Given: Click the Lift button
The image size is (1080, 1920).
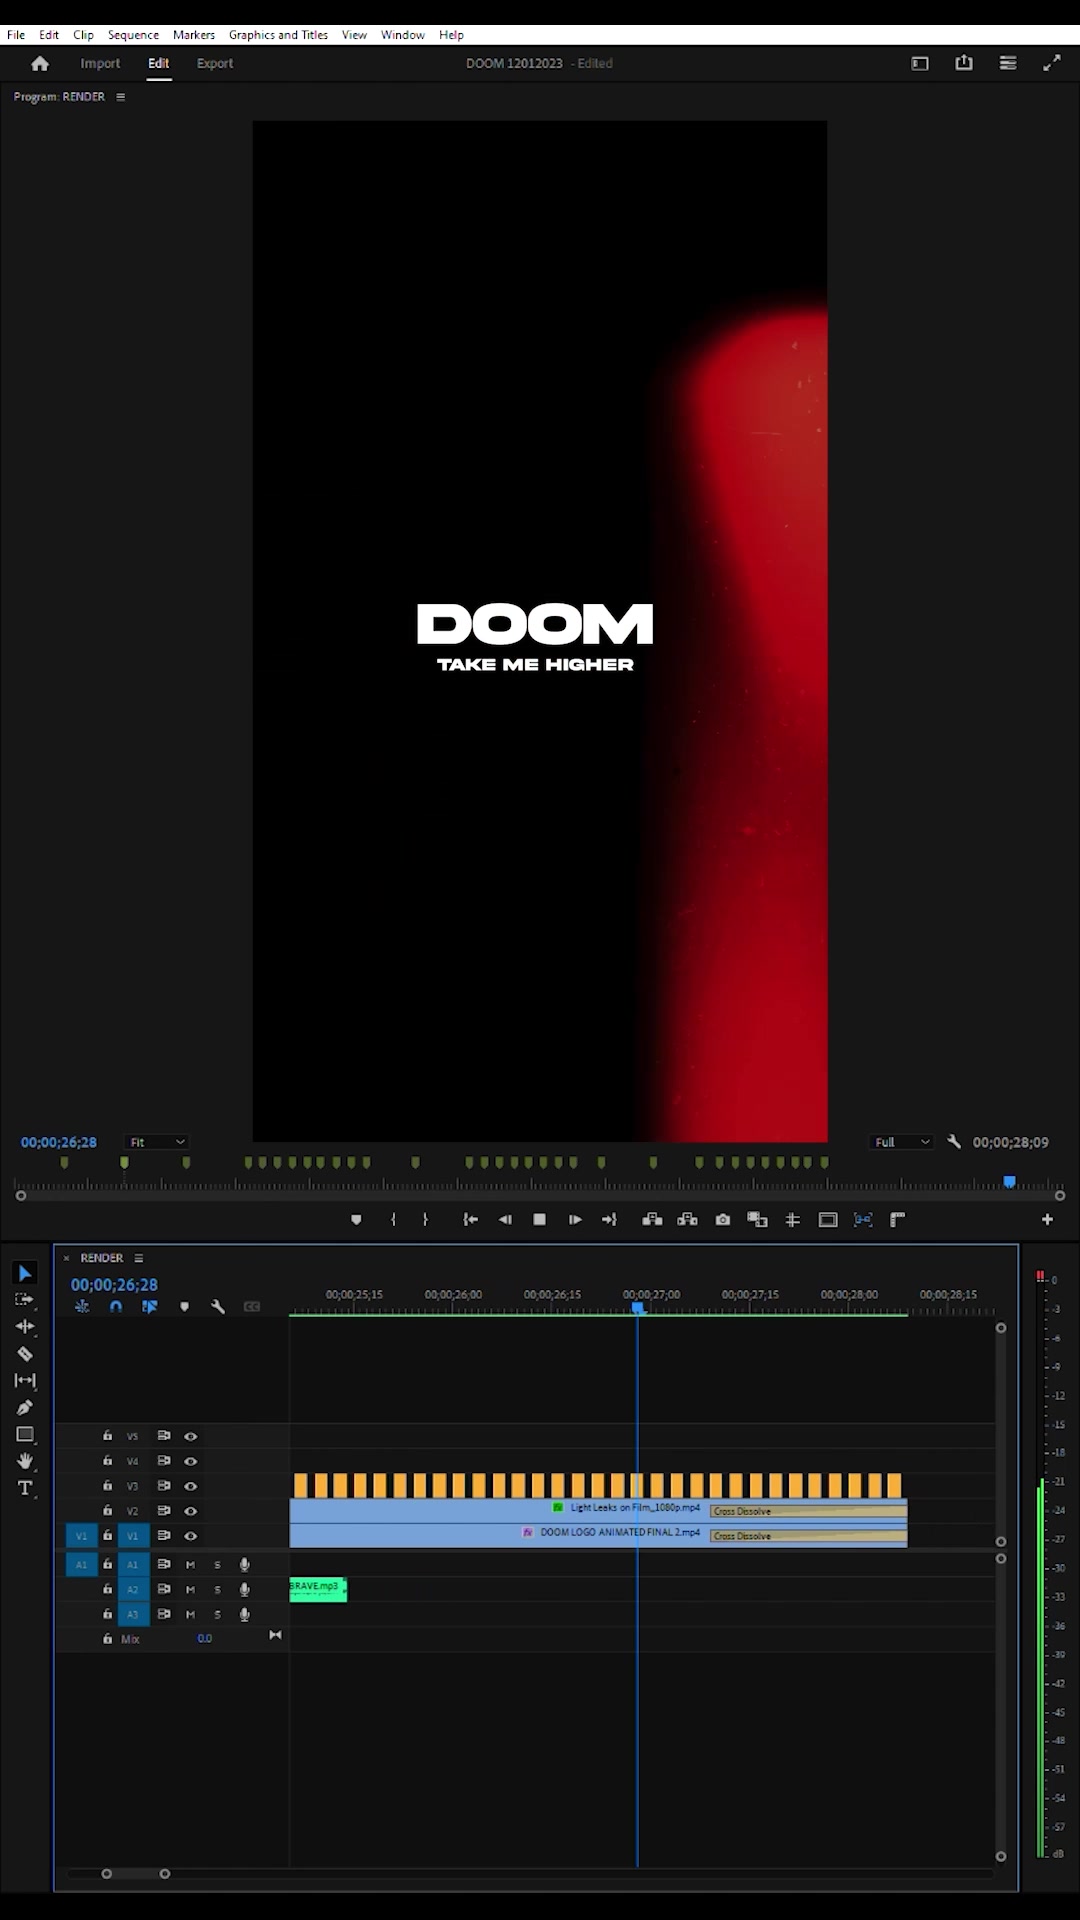Looking at the screenshot, I should point(652,1220).
